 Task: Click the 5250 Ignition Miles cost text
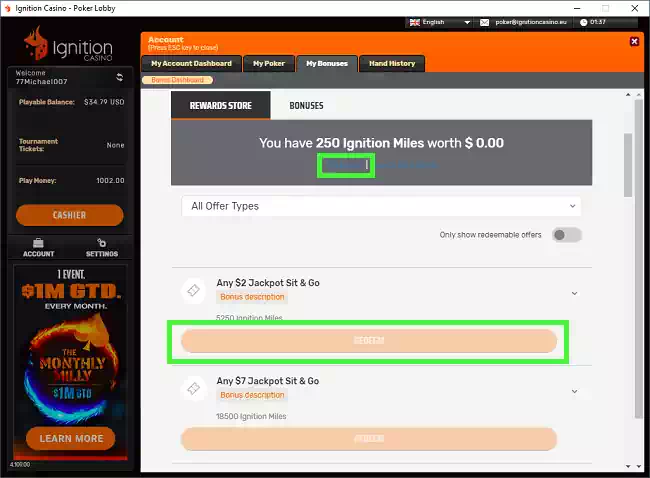click(x=249, y=318)
